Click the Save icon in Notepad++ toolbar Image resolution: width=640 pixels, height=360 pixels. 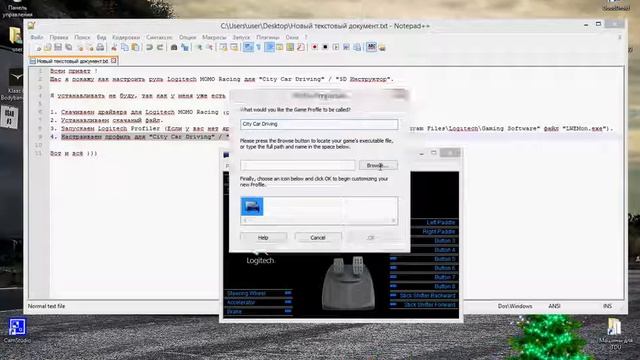(x=58, y=48)
